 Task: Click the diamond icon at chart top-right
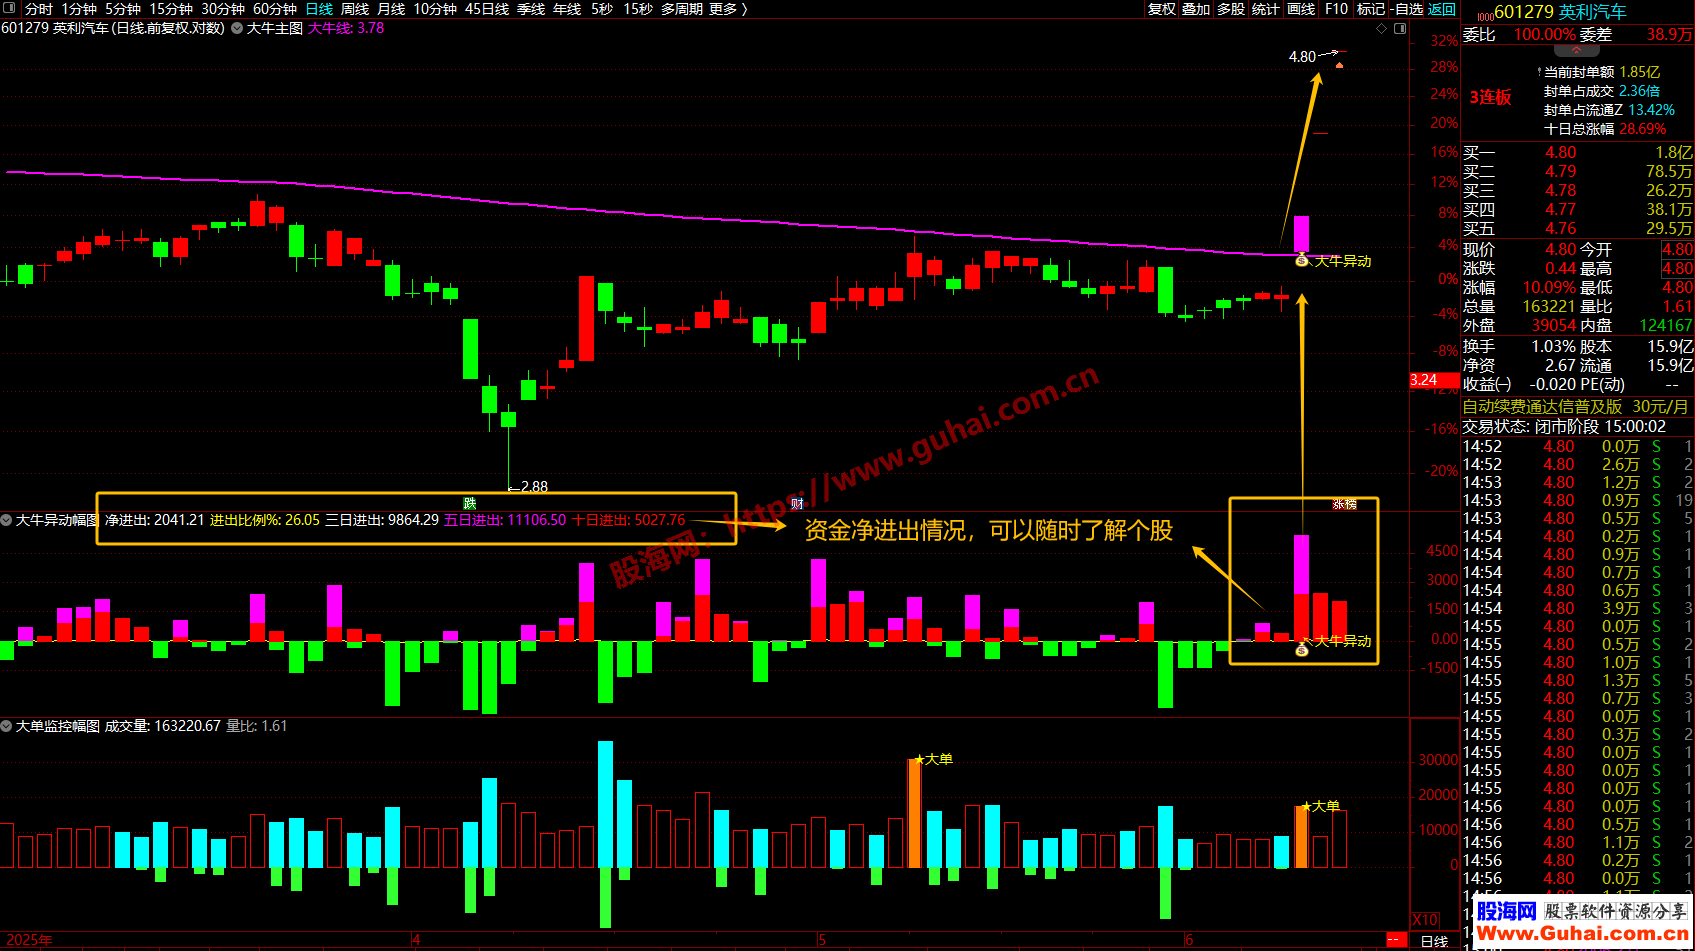point(1382,28)
